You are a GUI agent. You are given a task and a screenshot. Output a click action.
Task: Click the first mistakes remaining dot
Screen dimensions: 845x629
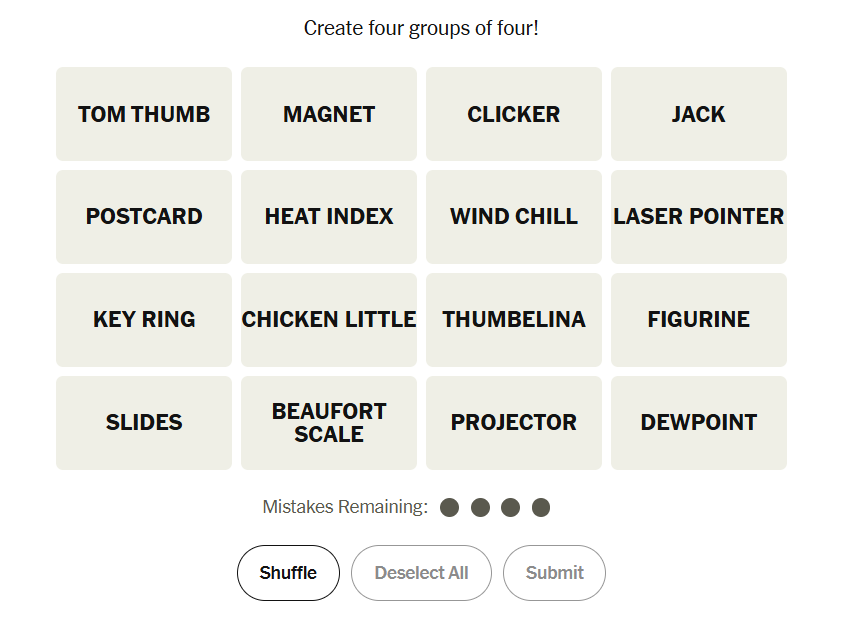click(449, 508)
